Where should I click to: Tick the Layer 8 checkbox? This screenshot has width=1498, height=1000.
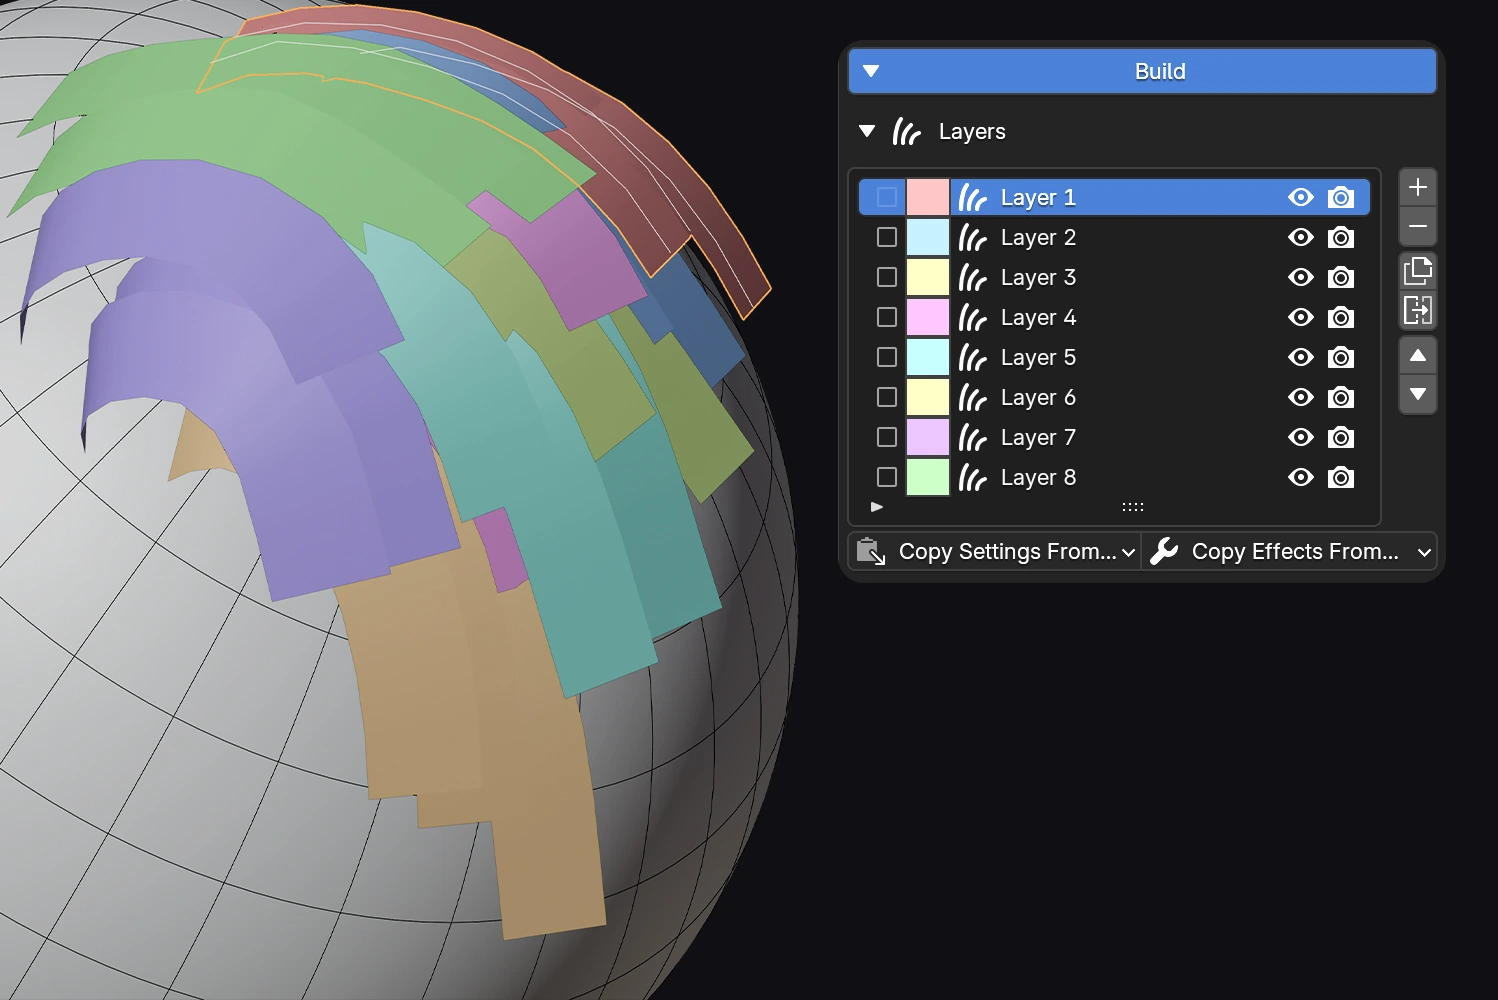click(887, 477)
